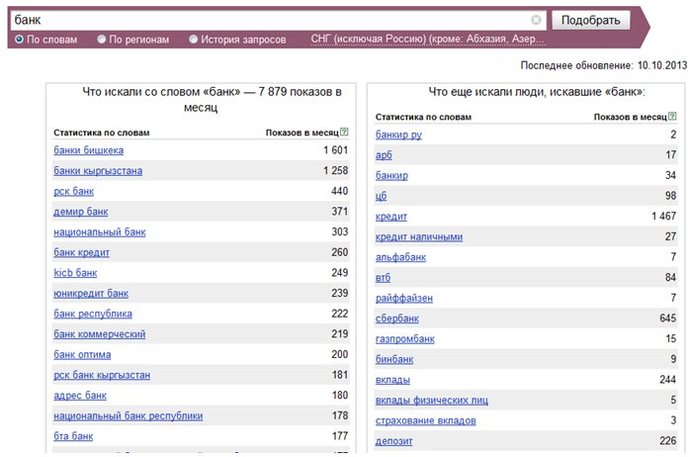Screen dimensions: 688x457
Task: Open the кредит наличными link
Action: pyautogui.click(x=419, y=237)
